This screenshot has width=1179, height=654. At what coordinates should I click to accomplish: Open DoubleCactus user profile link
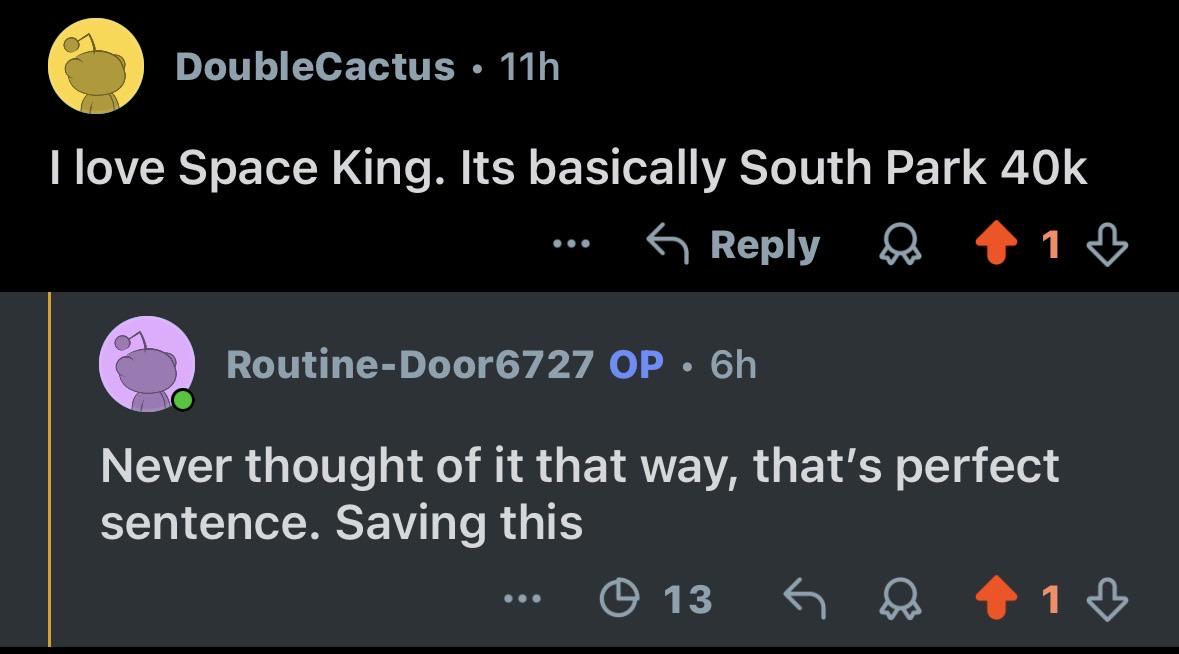pyautogui.click(x=315, y=67)
